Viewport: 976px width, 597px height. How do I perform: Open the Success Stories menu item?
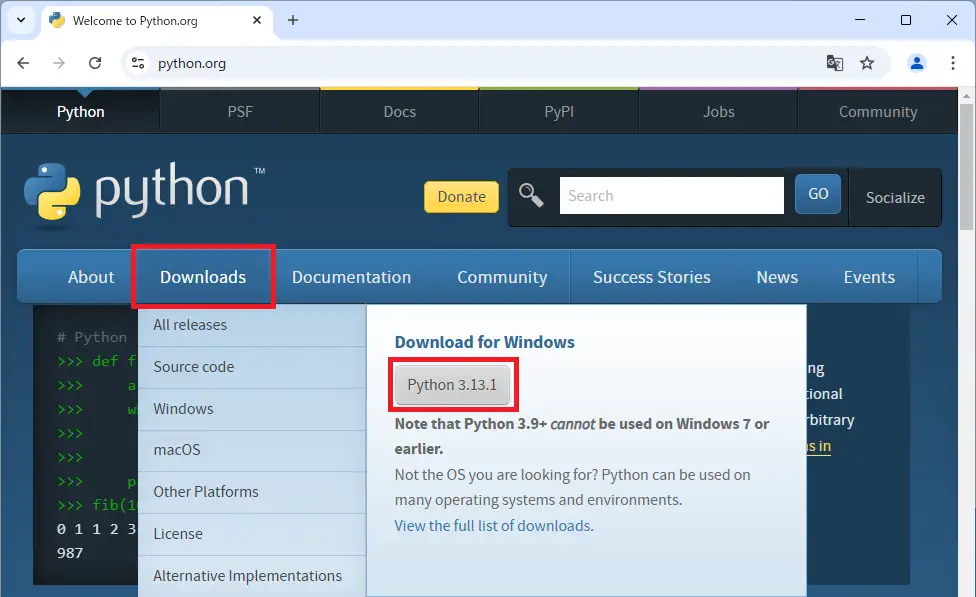click(x=652, y=277)
